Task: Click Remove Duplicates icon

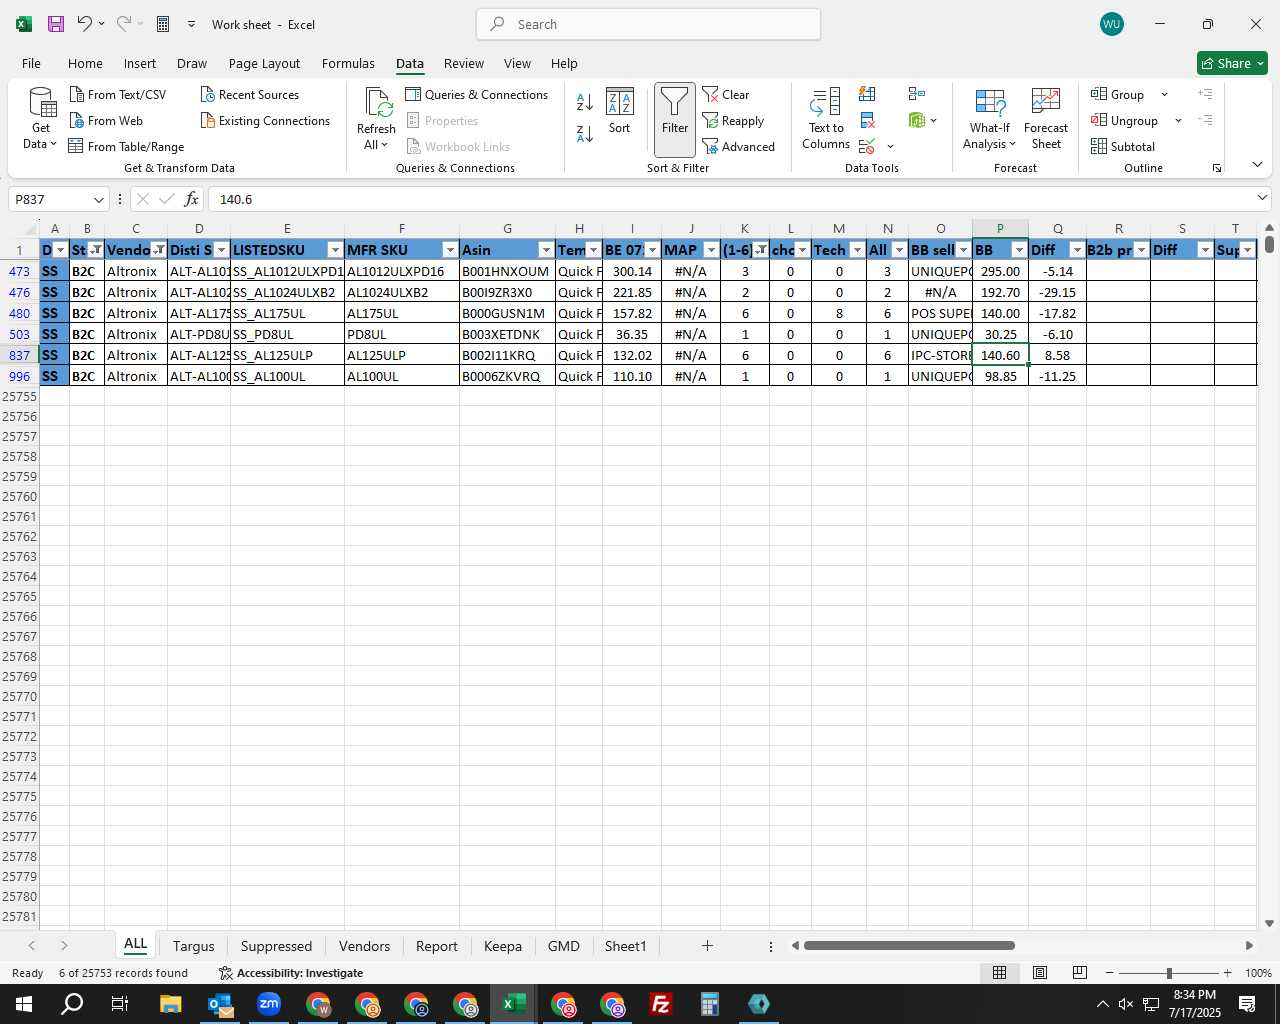Action: tap(867, 120)
